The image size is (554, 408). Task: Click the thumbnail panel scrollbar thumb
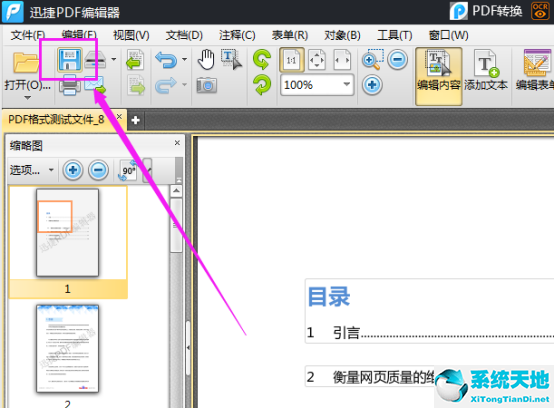176,225
